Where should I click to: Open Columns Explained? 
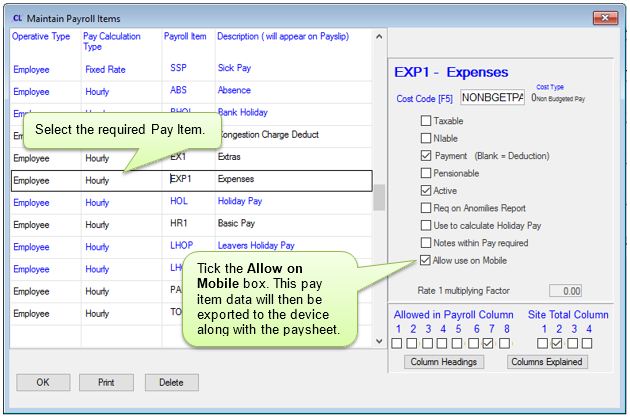(547, 362)
